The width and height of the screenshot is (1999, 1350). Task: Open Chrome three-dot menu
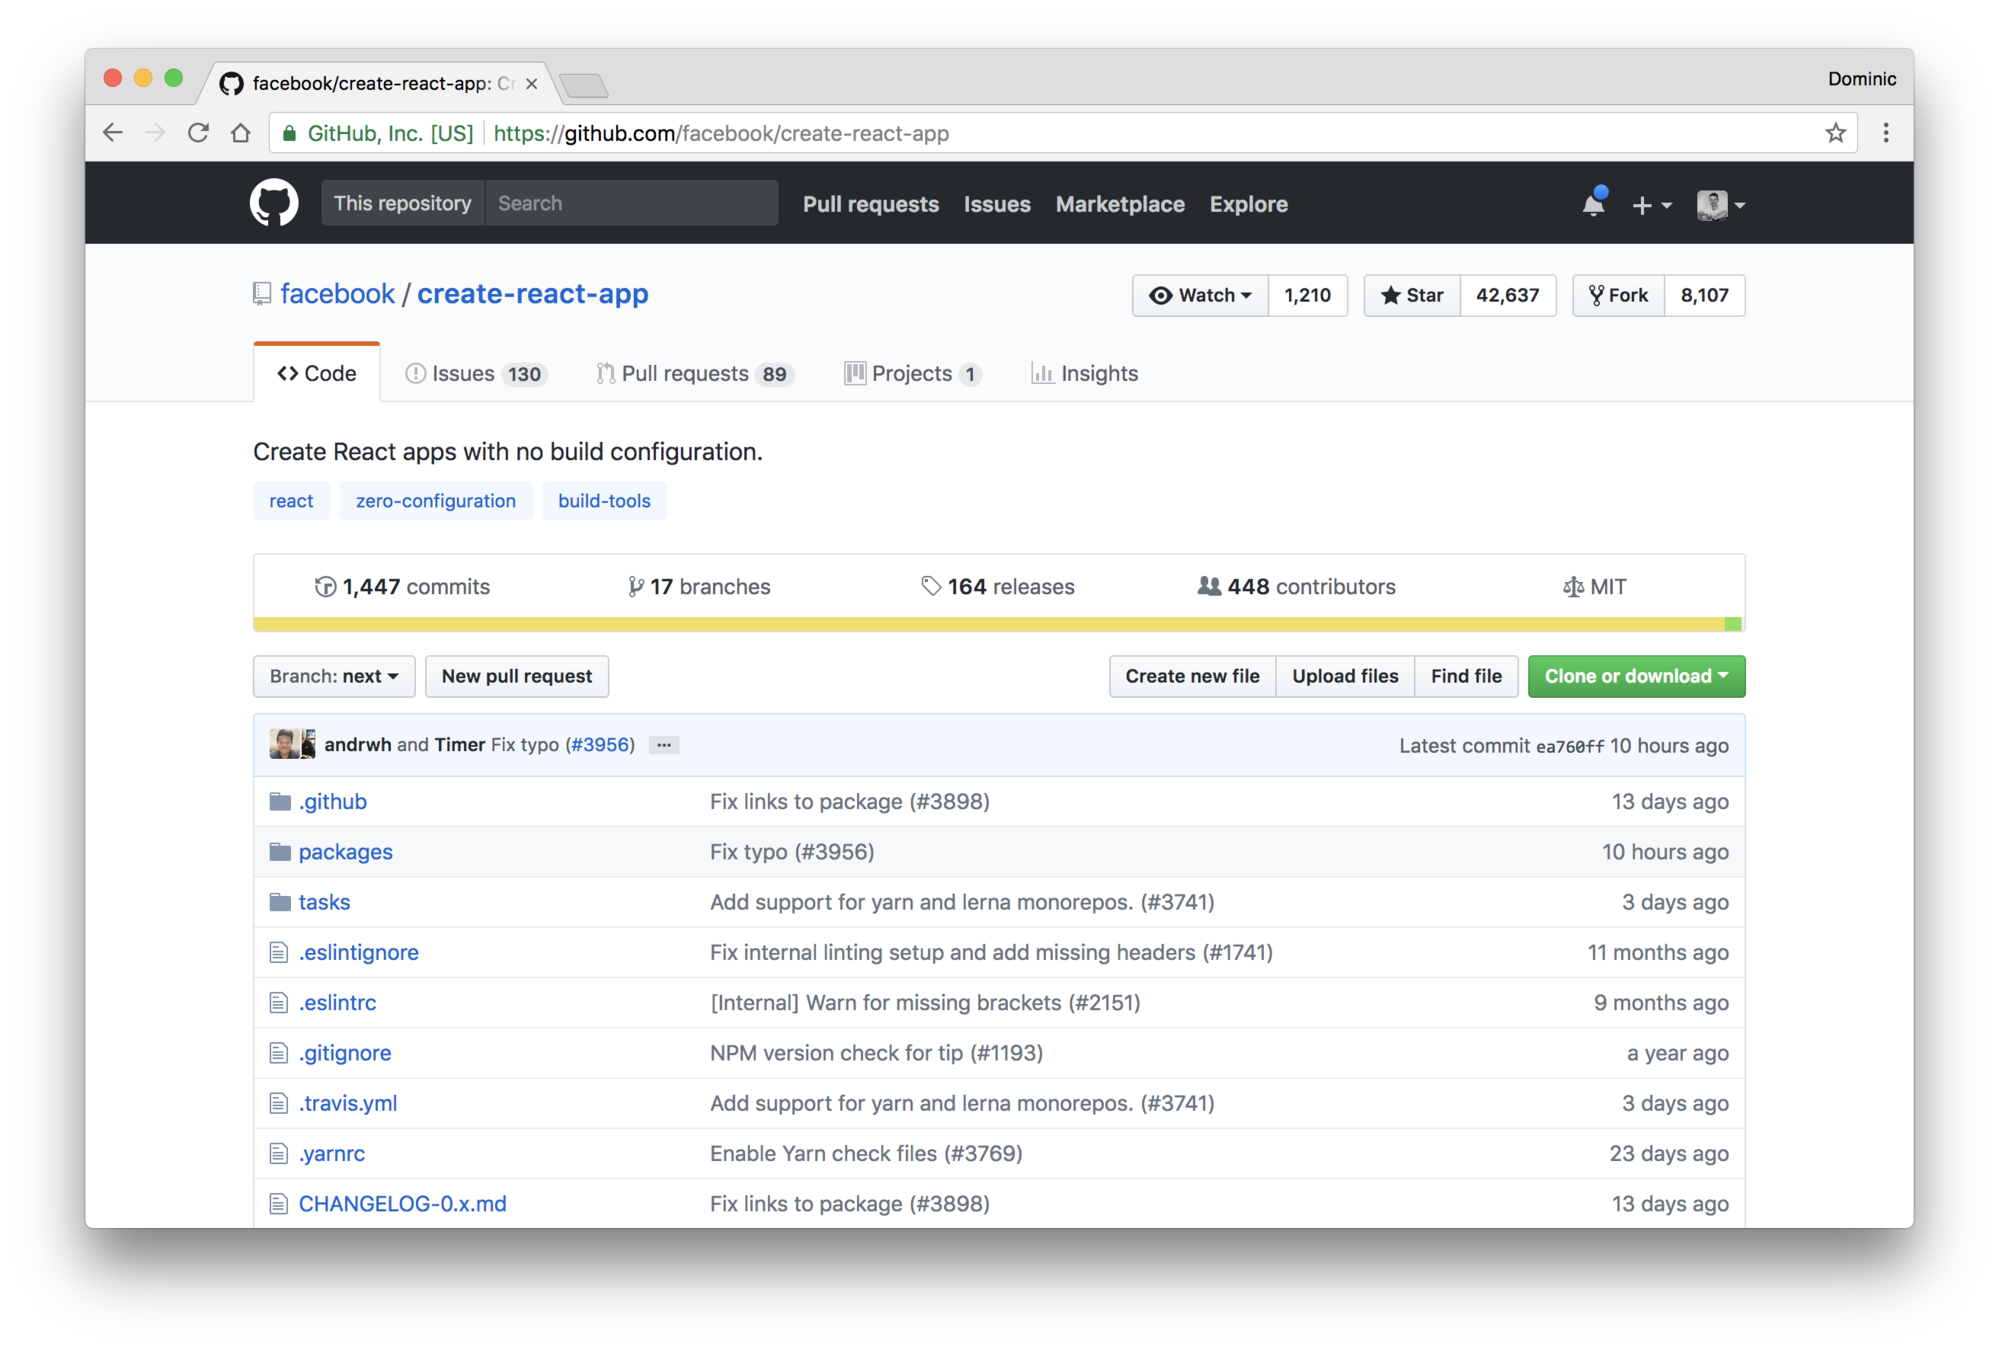1886,133
